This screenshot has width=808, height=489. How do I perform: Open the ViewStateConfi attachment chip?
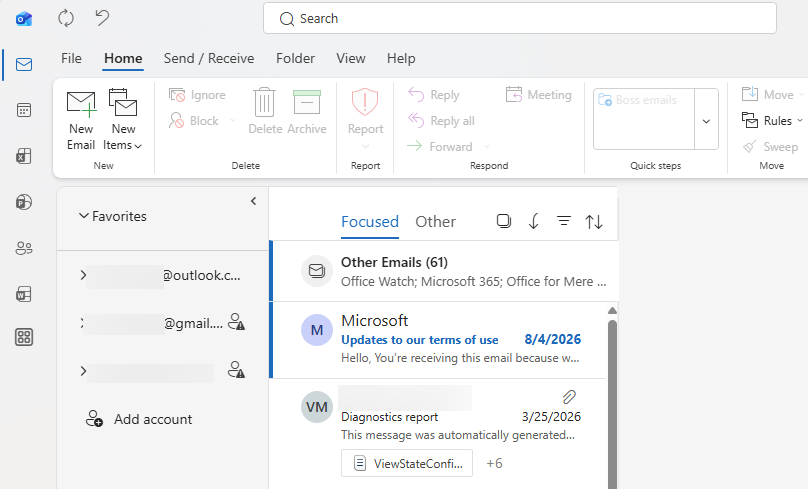tap(407, 463)
